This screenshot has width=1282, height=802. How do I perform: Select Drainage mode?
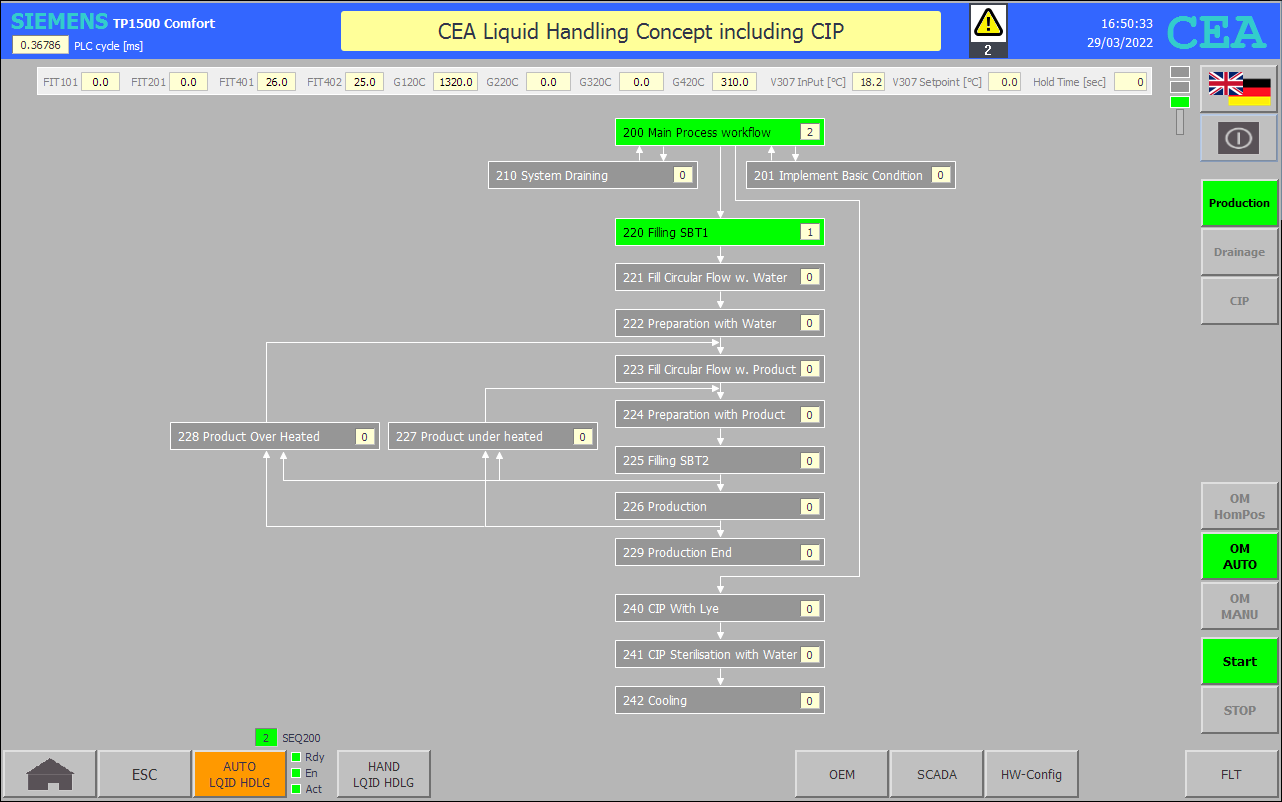click(1239, 252)
